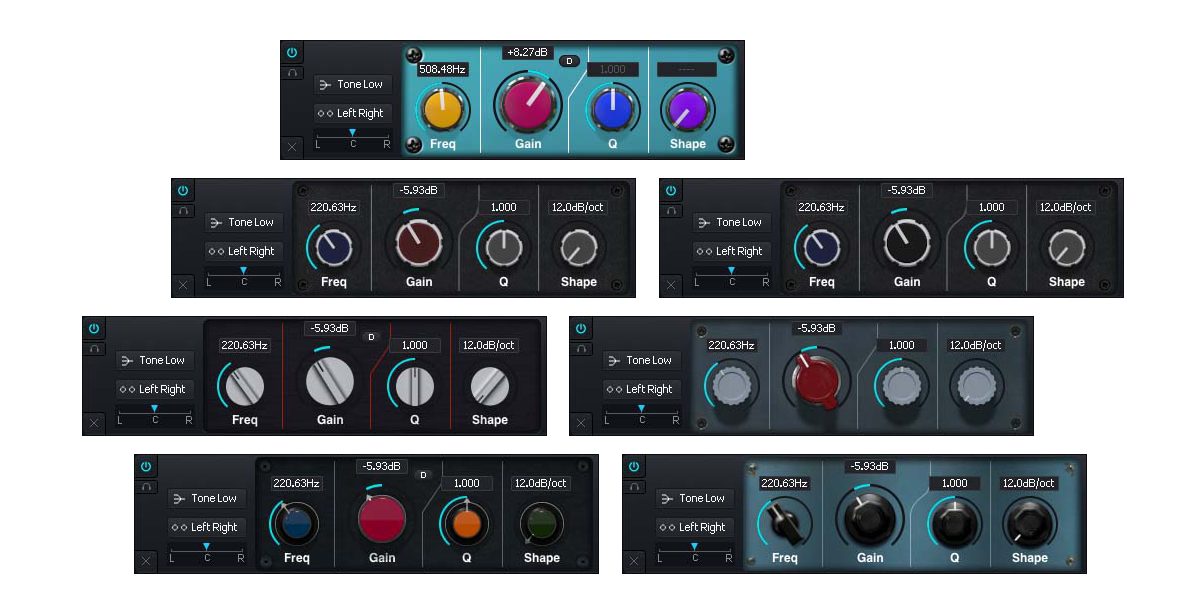Enable the D button beside +8.27dB gain
Screen dimensions: 1204x614
570,61
